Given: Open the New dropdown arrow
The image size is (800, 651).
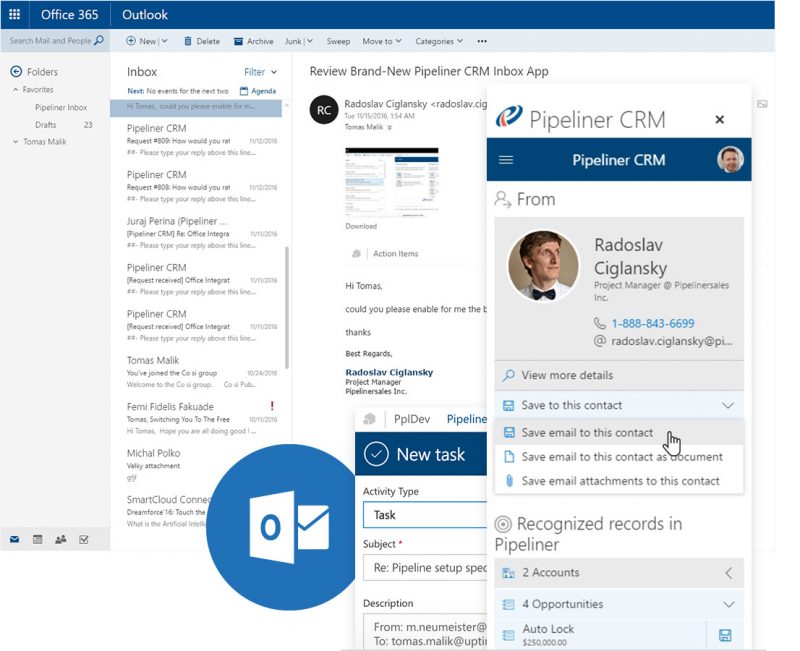Looking at the screenshot, I should (164, 41).
